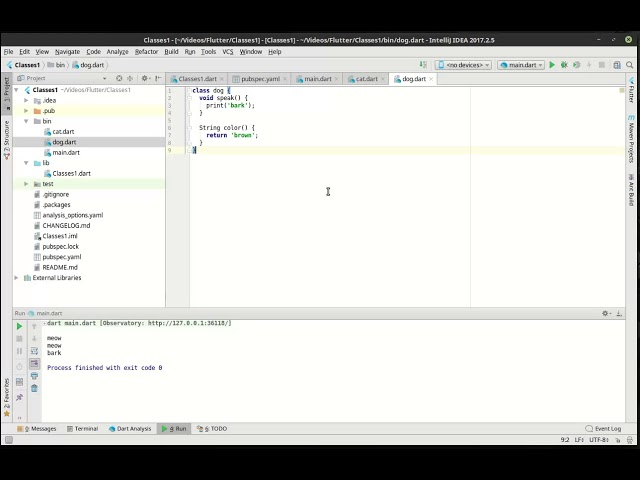The width and height of the screenshot is (640, 480).
Task: Click the Make Project build icon
Action: pyautogui.click(x=423, y=65)
